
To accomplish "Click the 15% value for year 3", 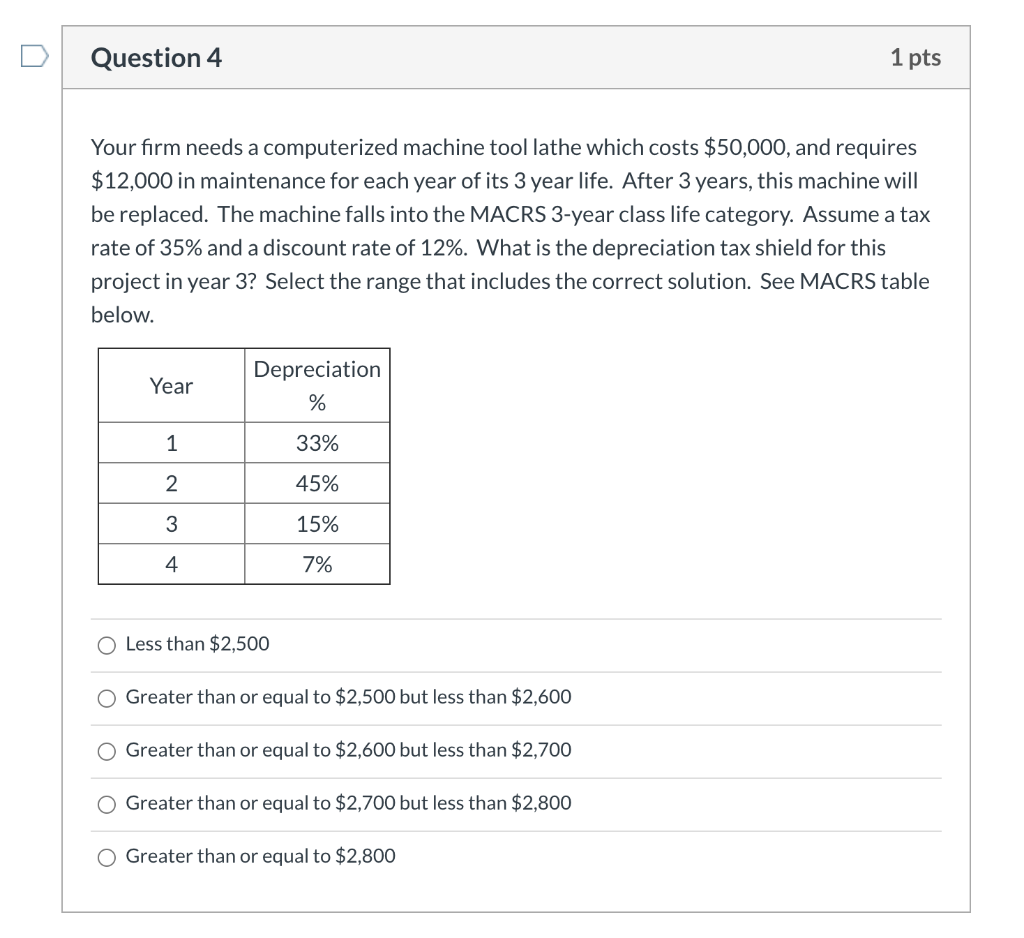I will [317, 523].
